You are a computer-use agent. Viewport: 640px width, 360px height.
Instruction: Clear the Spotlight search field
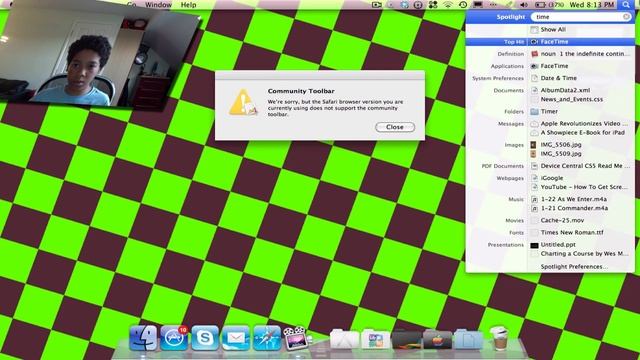pyautogui.click(x=626, y=17)
